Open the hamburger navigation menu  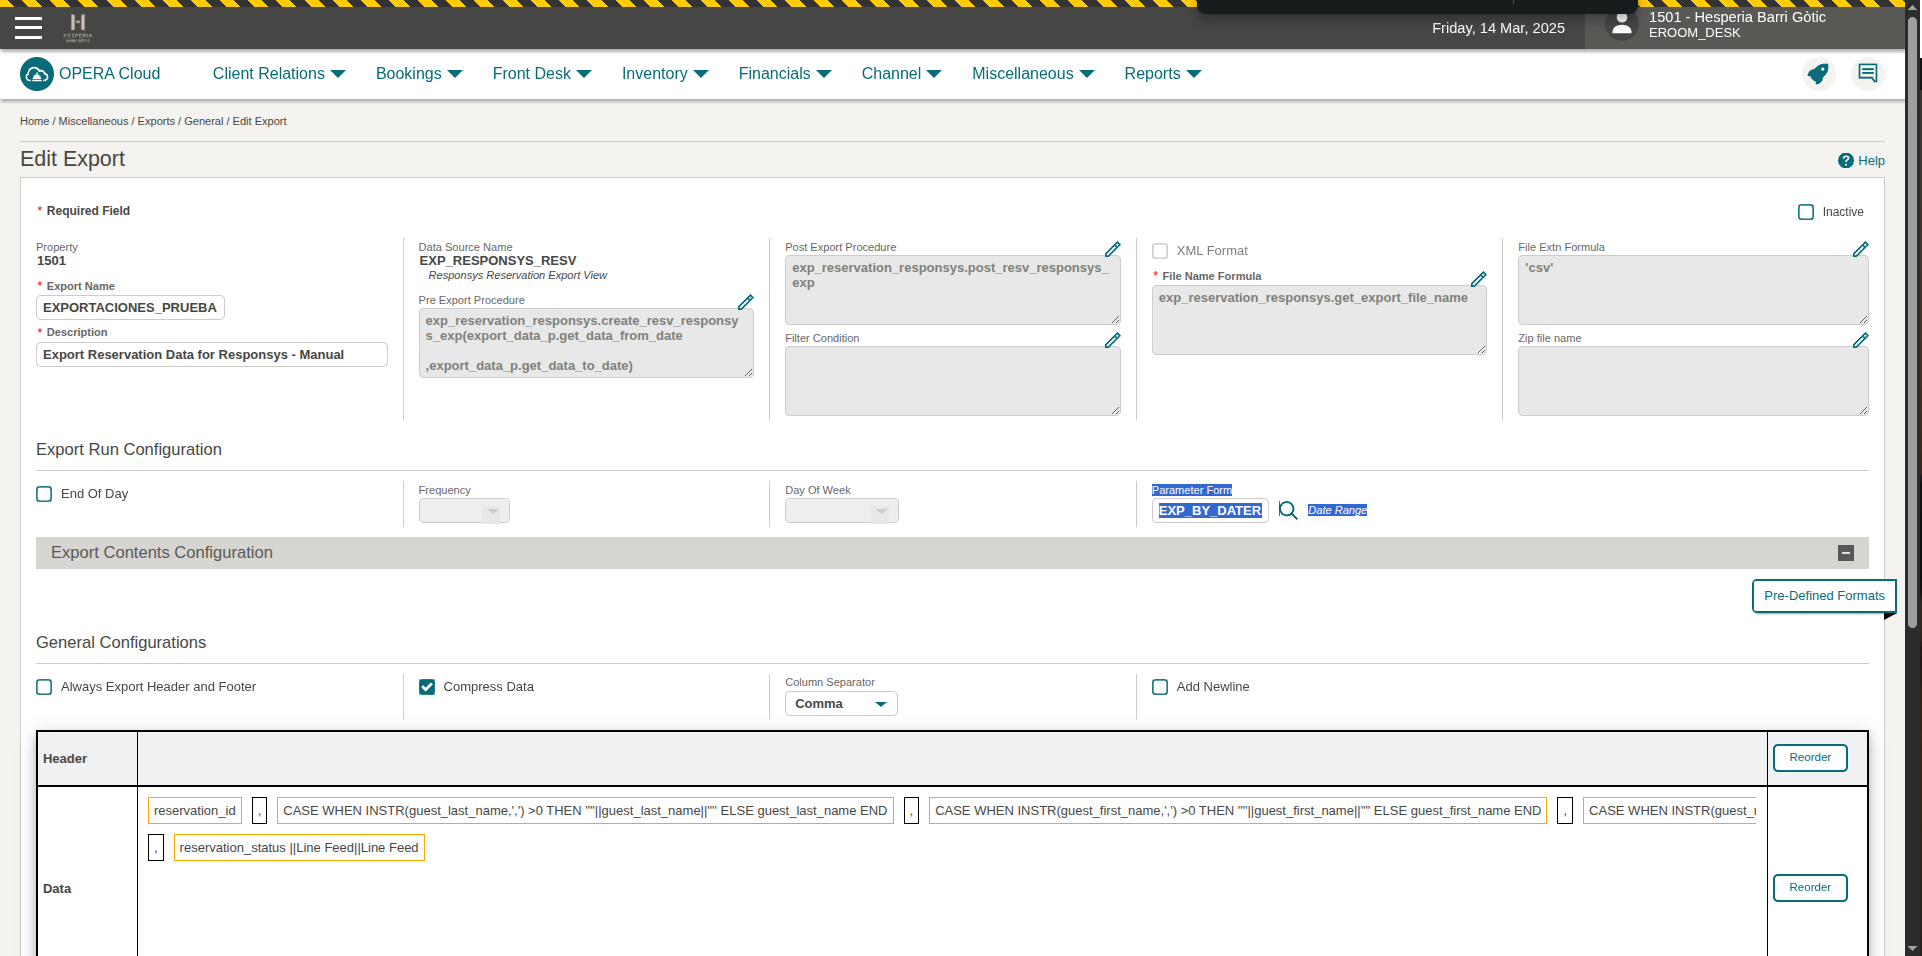click(x=28, y=28)
